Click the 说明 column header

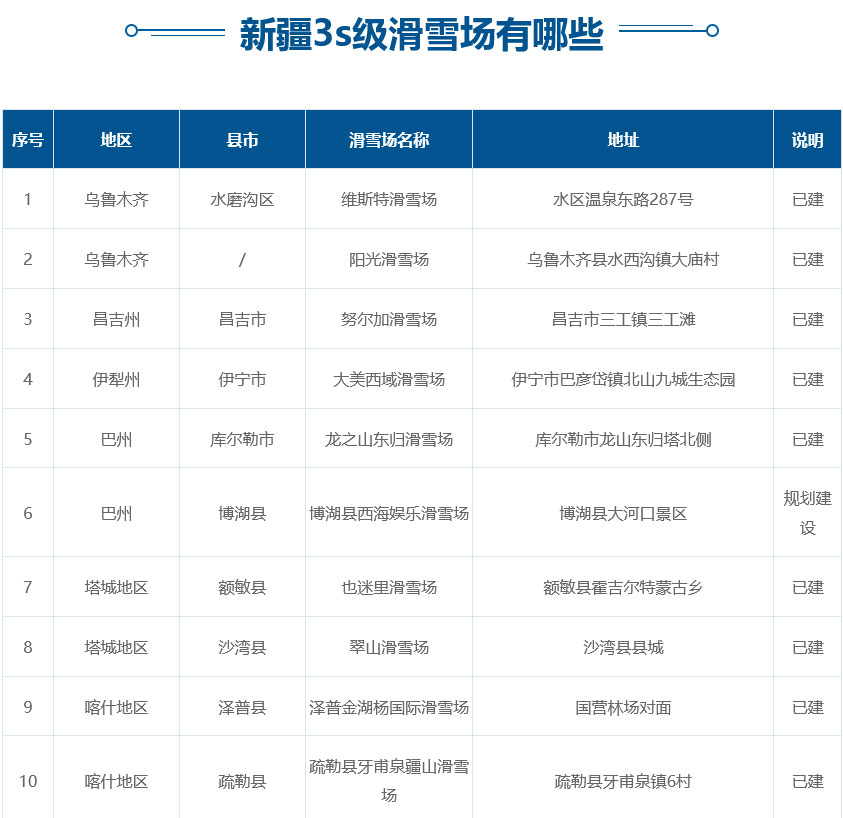click(807, 140)
